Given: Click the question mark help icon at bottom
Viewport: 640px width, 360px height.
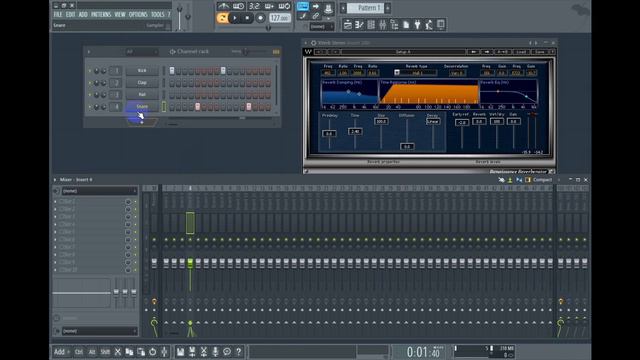Looking at the screenshot, I should [x=238, y=352].
